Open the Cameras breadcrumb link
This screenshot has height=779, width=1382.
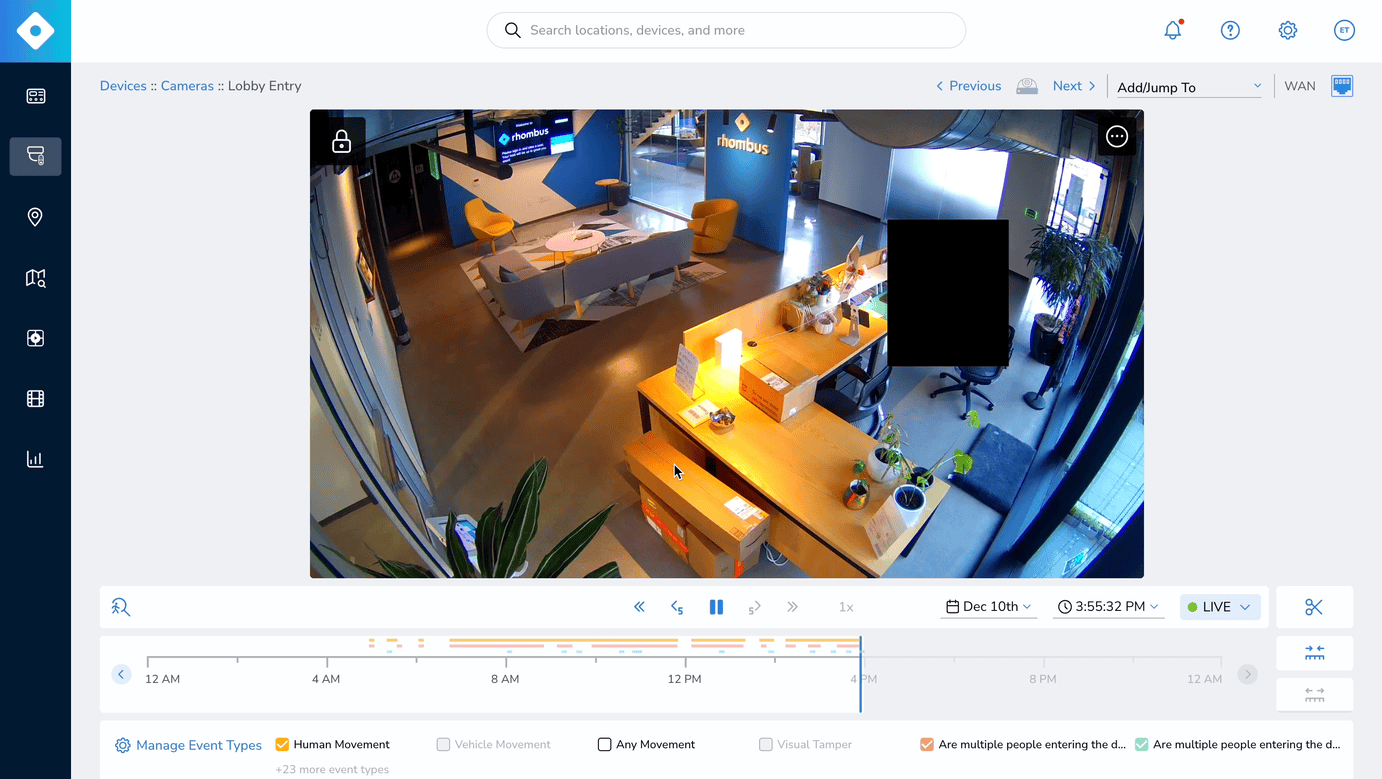[187, 86]
